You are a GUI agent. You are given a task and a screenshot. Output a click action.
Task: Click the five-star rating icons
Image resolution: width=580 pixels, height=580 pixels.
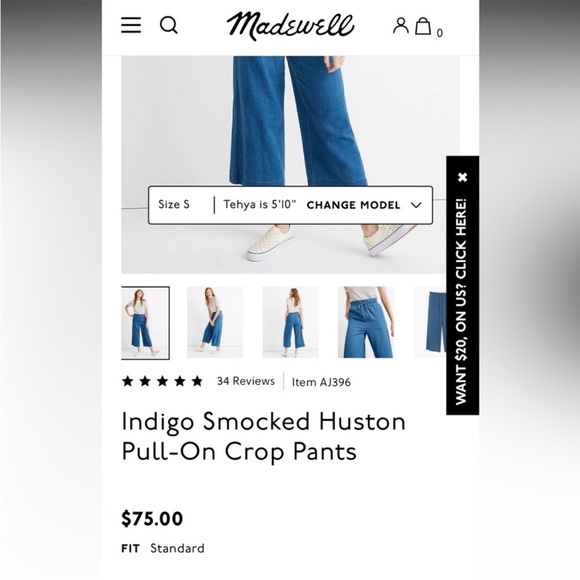pos(162,381)
